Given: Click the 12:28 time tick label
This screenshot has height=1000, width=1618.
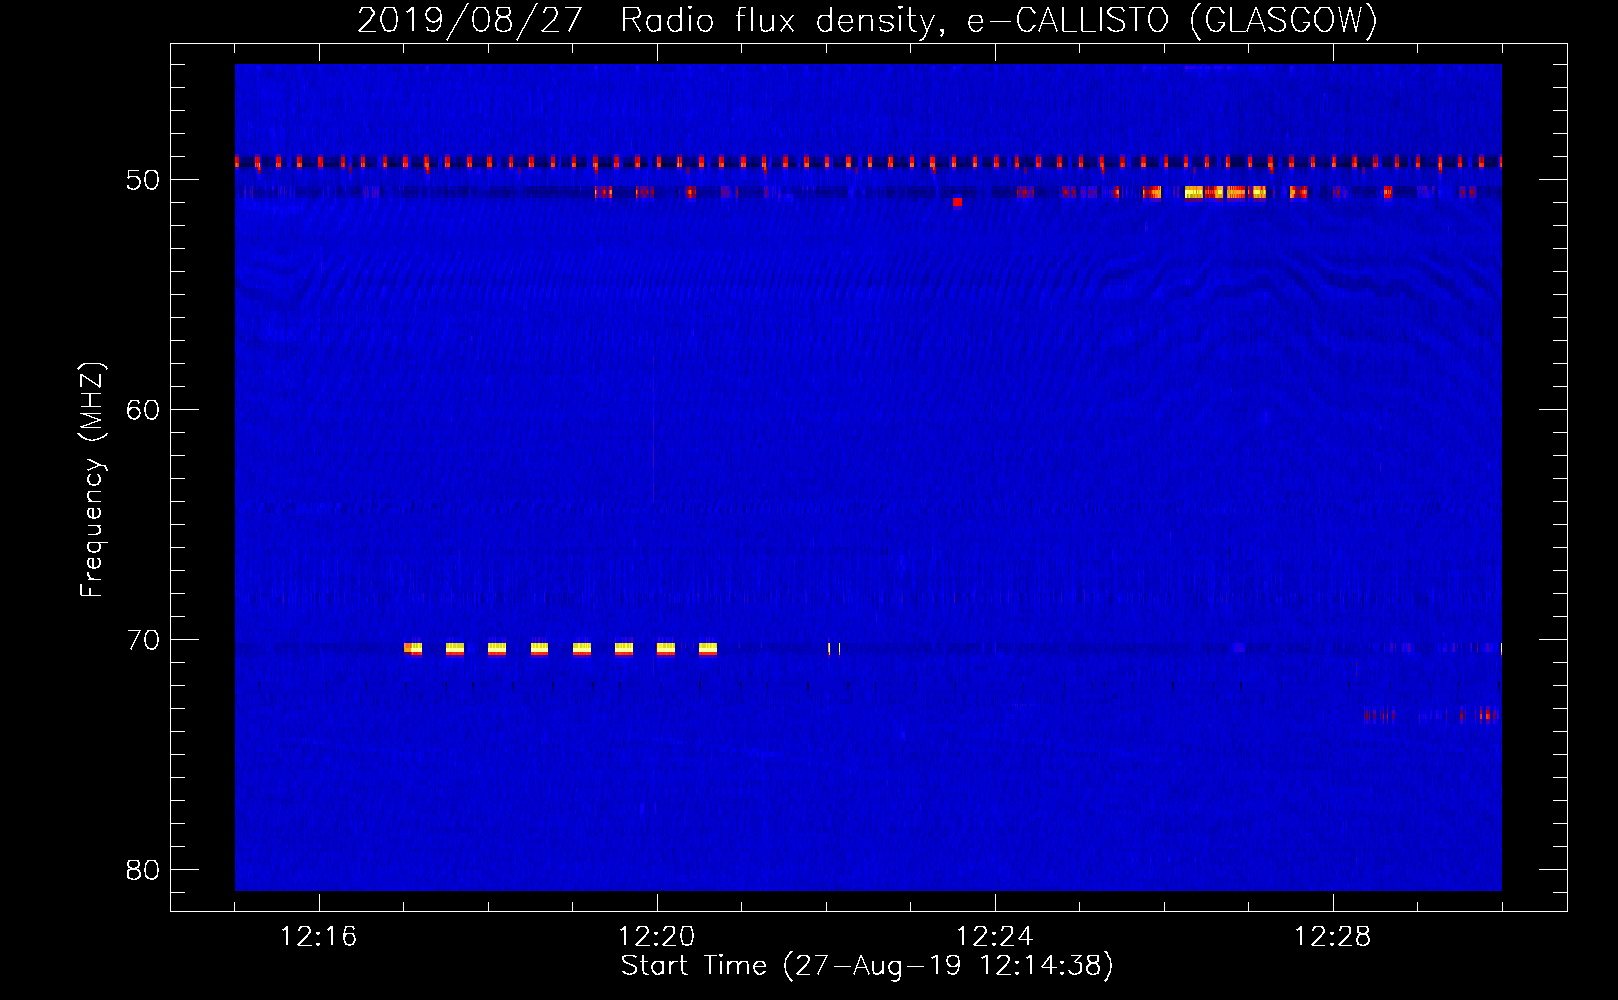Looking at the screenshot, I should click(x=1332, y=937).
